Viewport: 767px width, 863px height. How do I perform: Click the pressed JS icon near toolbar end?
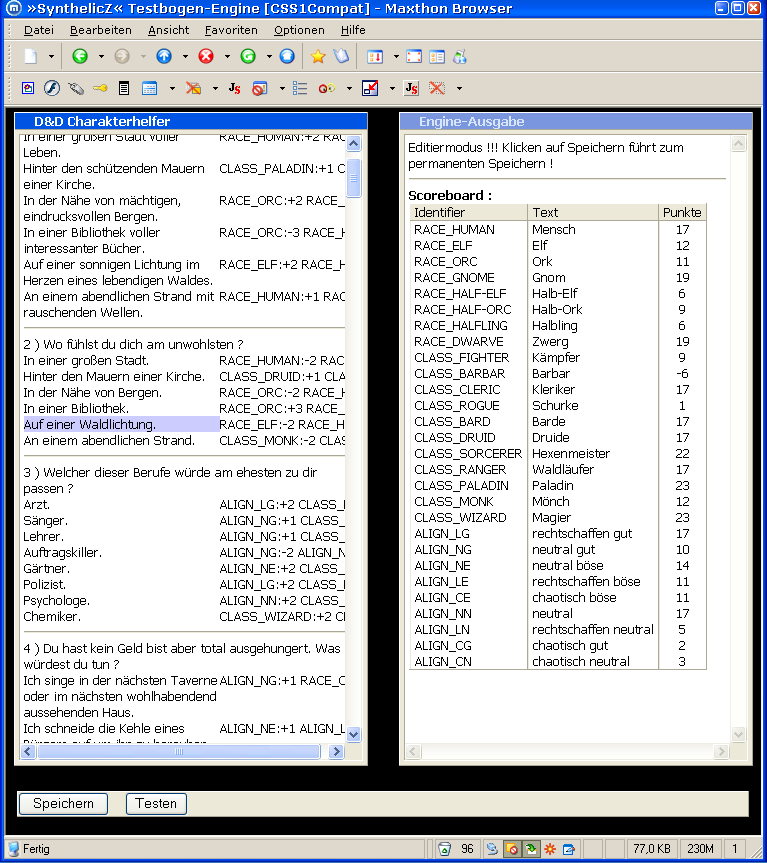click(412, 88)
